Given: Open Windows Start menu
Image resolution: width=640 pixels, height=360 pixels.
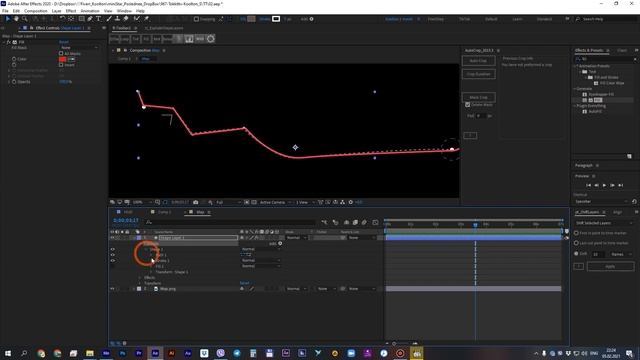Looking at the screenshot, I should (8, 353).
